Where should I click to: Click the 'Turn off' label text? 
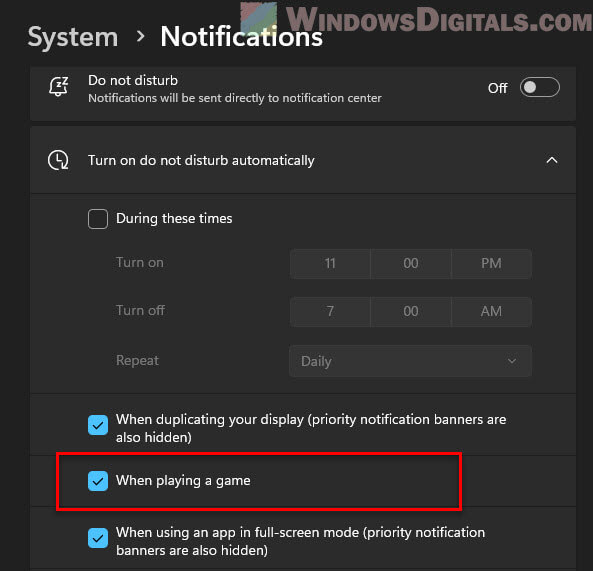pyautogui.click(x=140, y=310)
